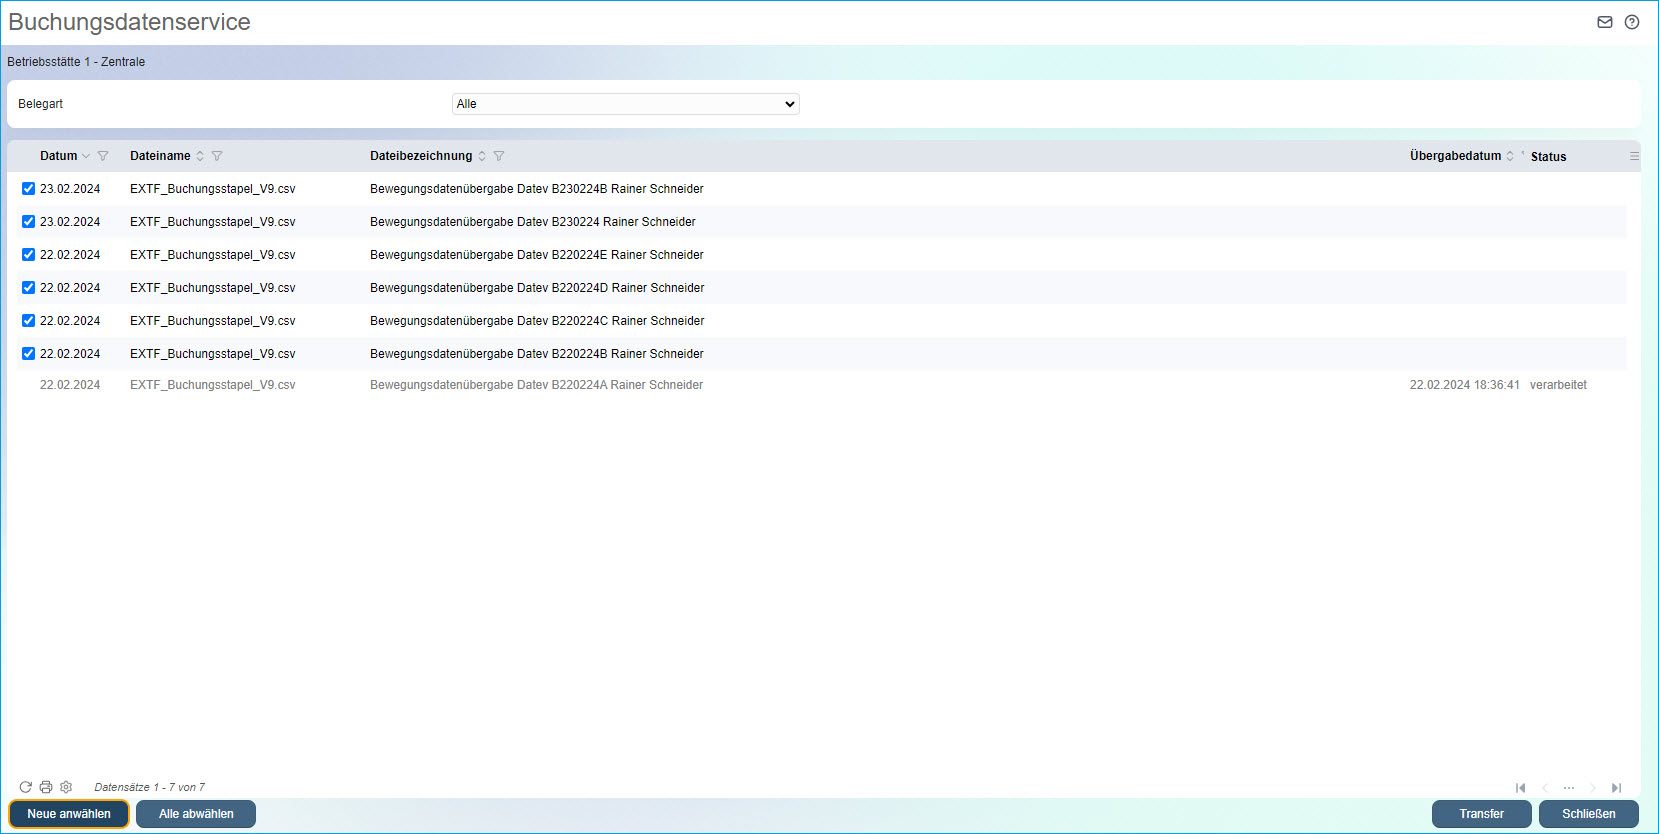
Task: Click the Übergabedatum header label
Action: 1455,156
